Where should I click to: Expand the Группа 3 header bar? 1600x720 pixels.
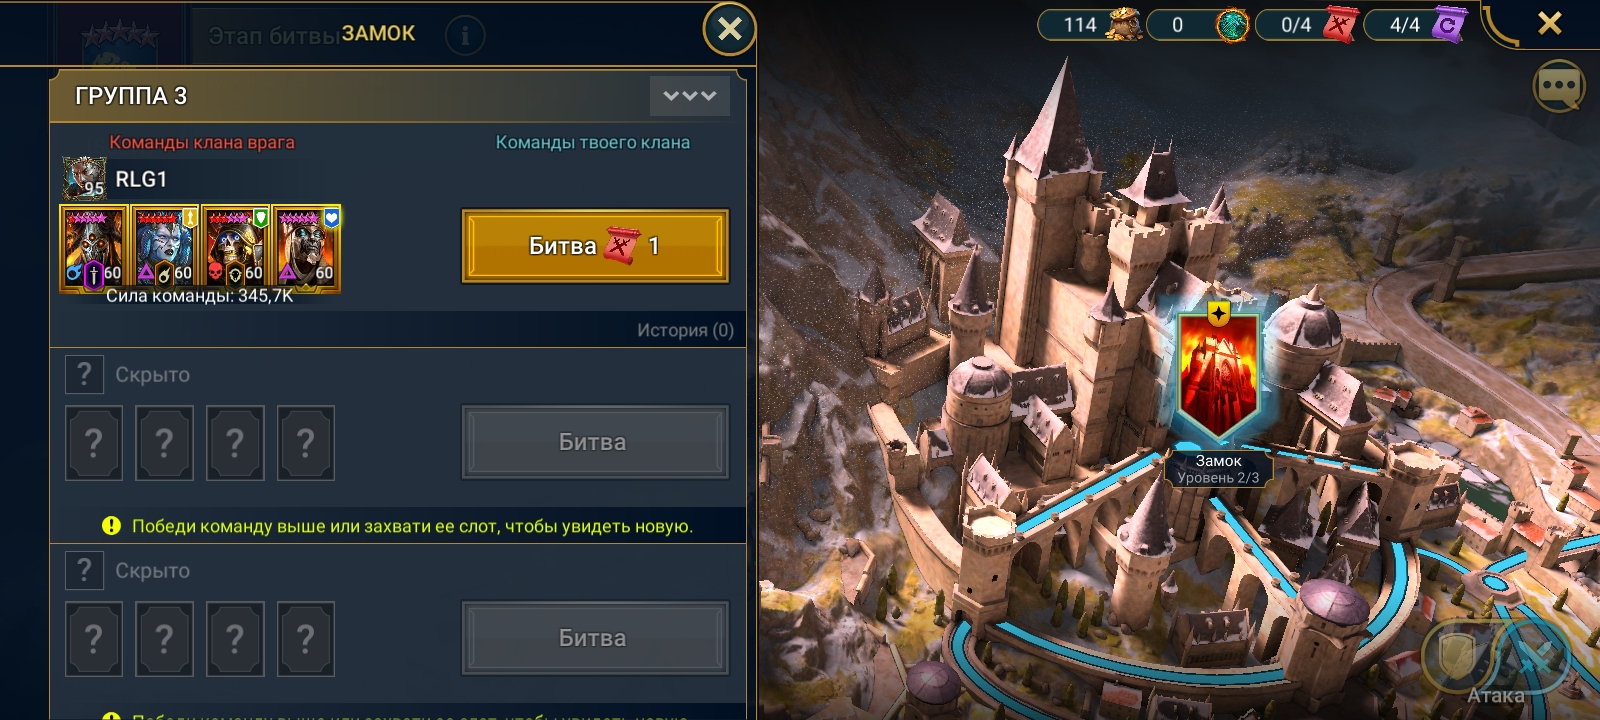[x=398, y=96]
